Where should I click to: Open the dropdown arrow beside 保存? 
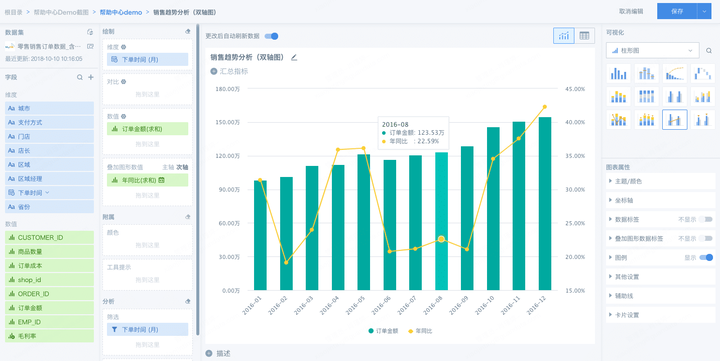click(704, 11)
